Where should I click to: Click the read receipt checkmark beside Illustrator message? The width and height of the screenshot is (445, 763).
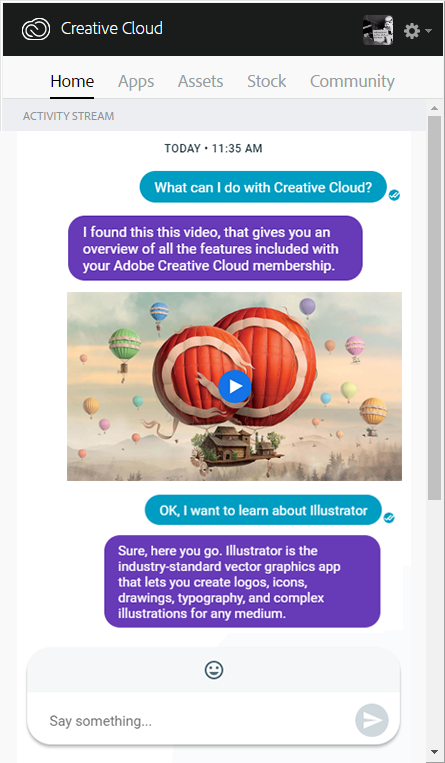(389, 518)
